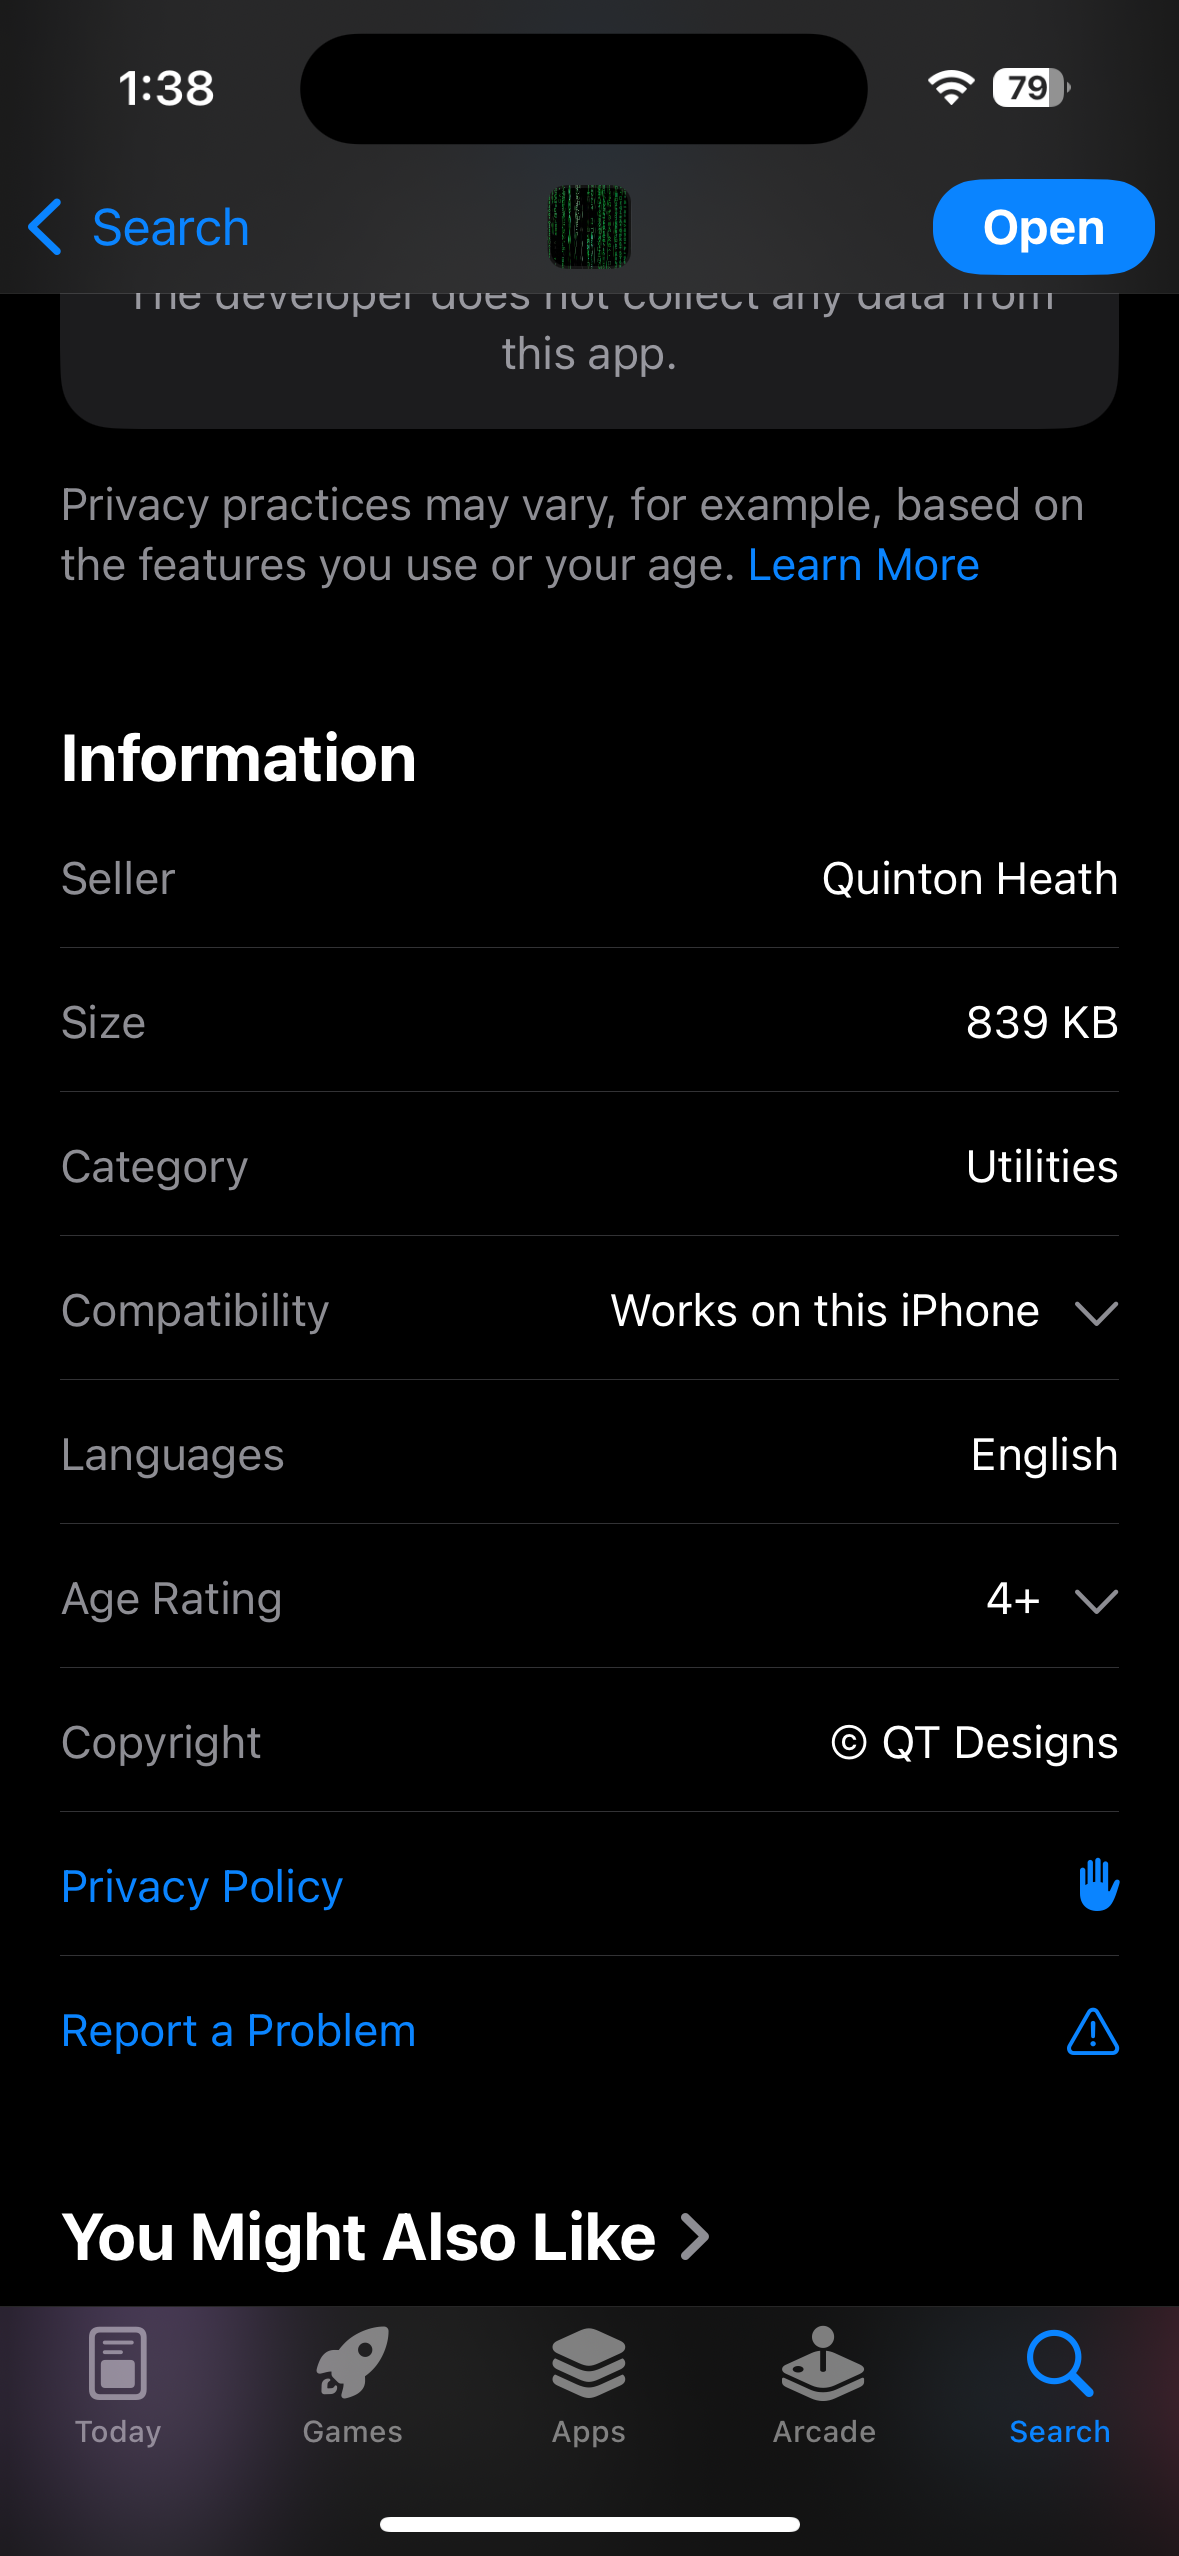Image resolution: width=1179 pixels, height=2556 pixels.
Task: Select the Search tab magnifier icon
Action: [1059, 2364]
